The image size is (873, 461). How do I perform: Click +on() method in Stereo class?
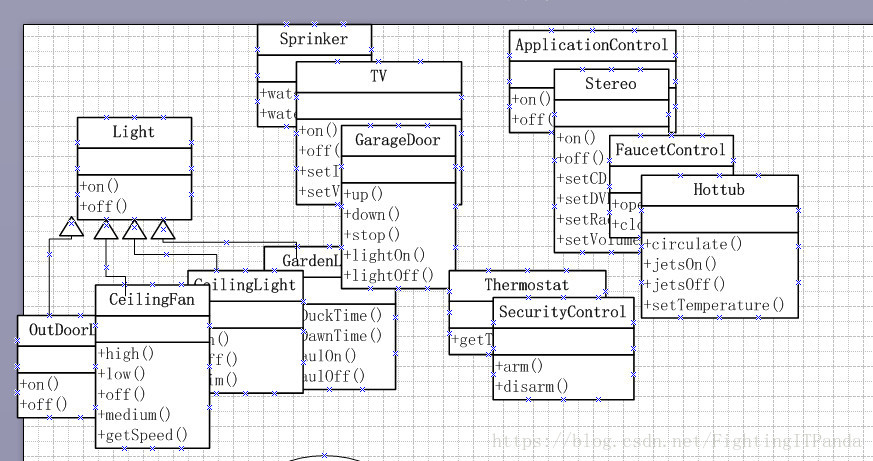576,138
